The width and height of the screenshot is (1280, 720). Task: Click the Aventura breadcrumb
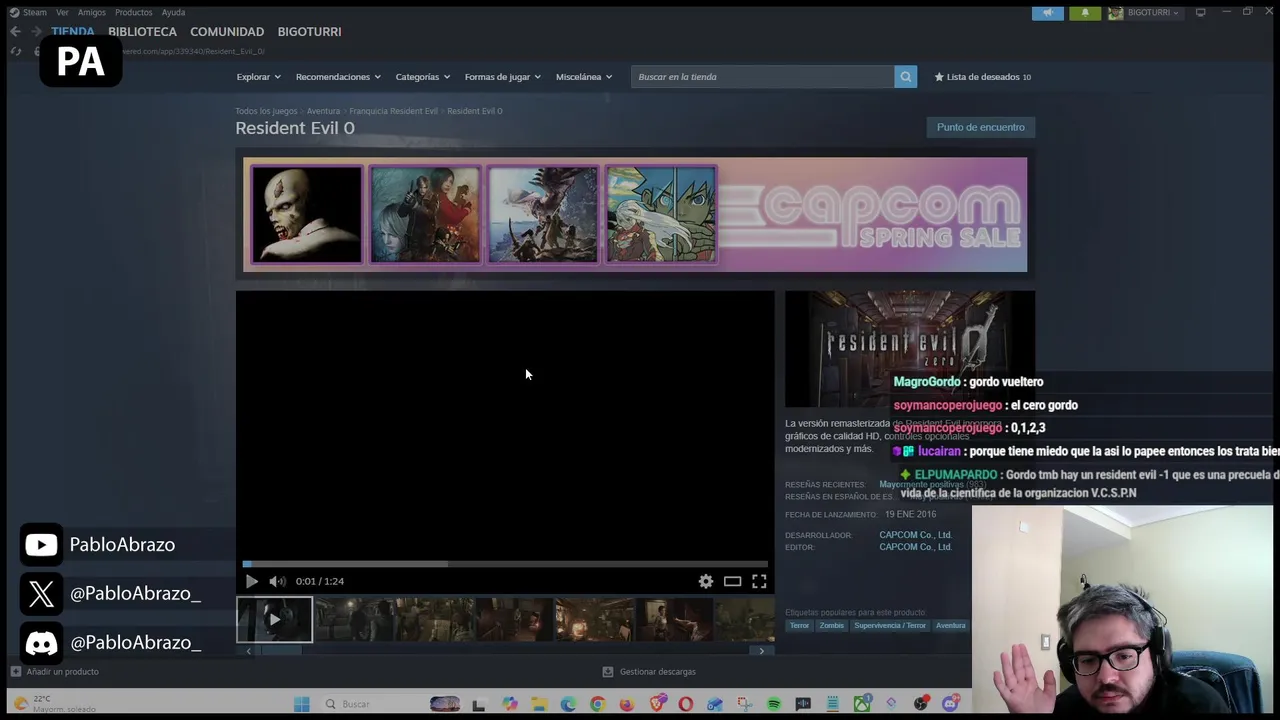[x=323, y=111]
